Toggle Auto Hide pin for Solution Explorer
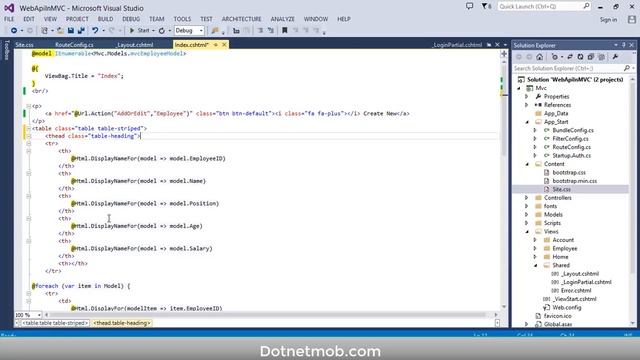 point(624,45)
